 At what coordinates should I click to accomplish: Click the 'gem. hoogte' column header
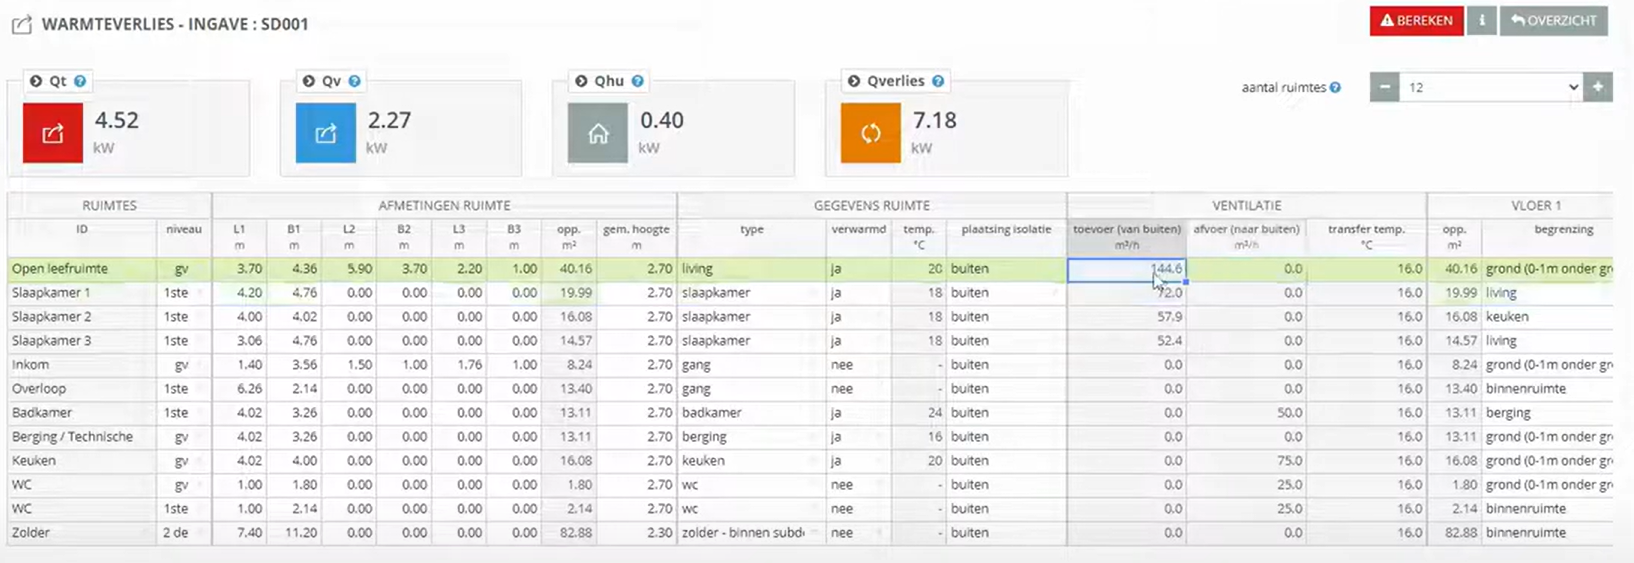[636, 236]
